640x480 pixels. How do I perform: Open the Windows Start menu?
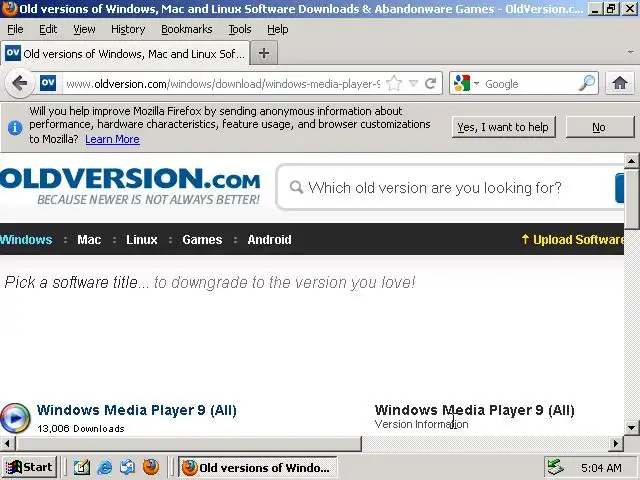pos(29,467)
